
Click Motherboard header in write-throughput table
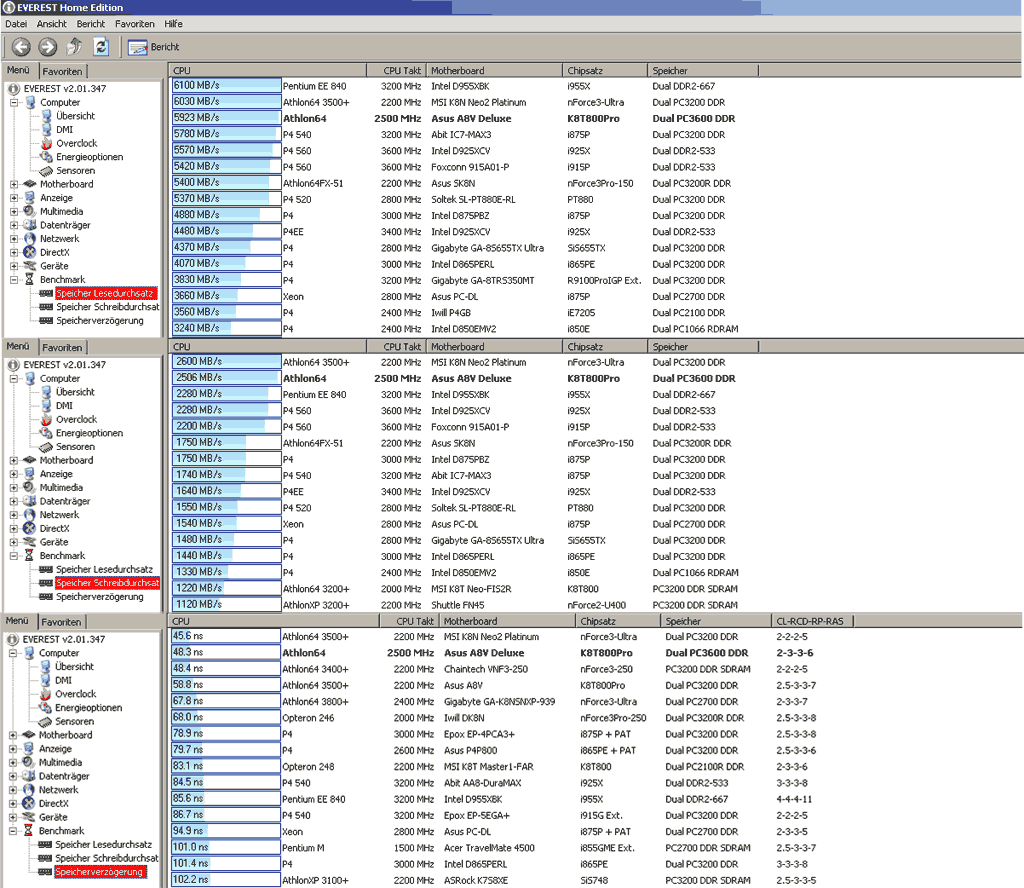tap(494, 347)
